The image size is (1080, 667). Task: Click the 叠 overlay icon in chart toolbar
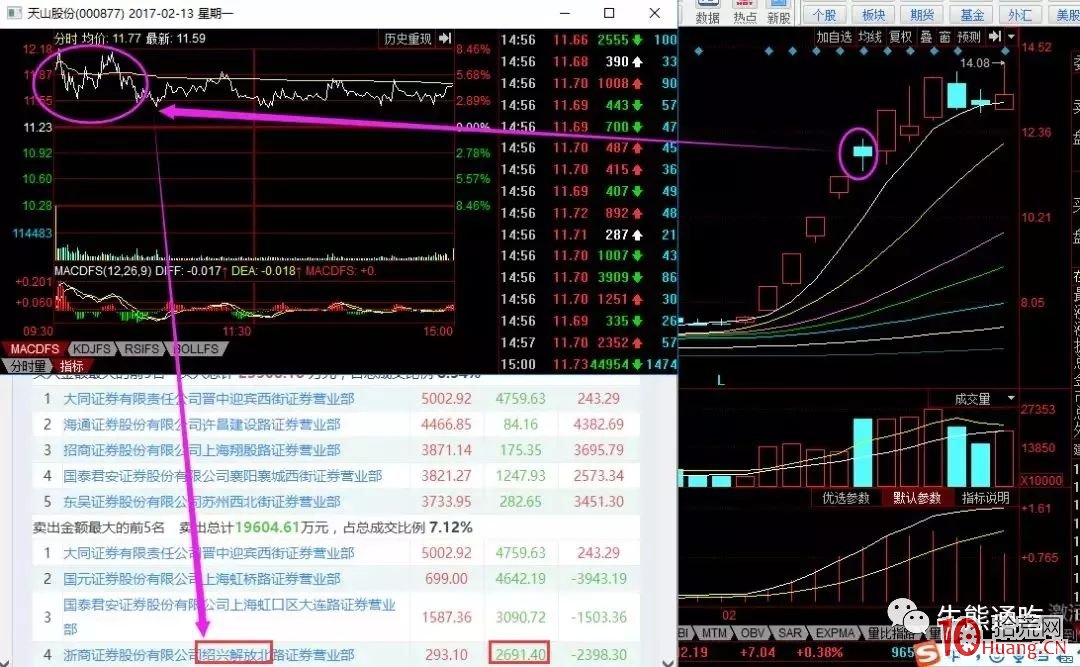tap(926, 37)
